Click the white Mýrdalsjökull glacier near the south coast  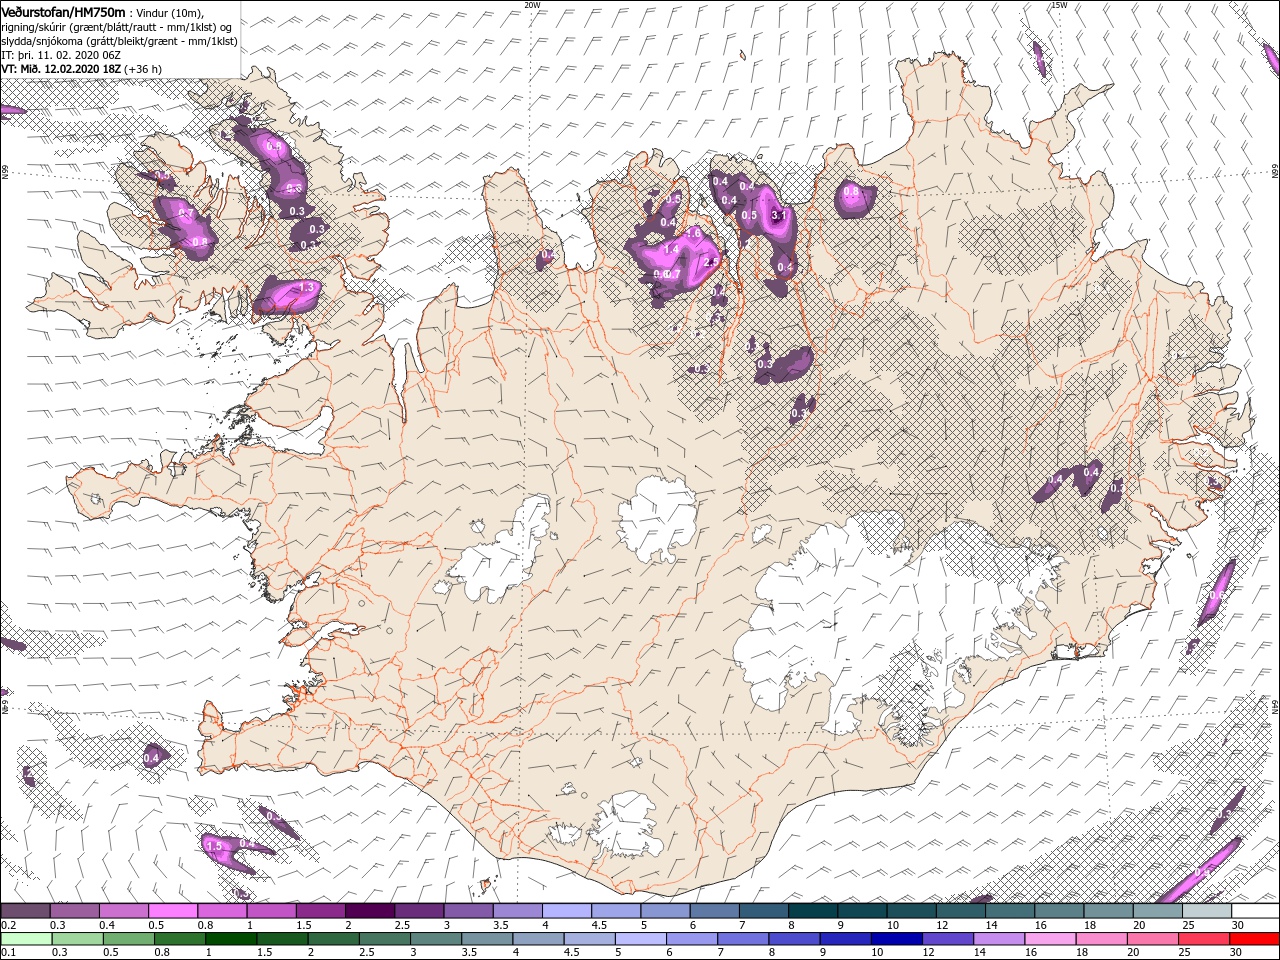tap(627, 826)
